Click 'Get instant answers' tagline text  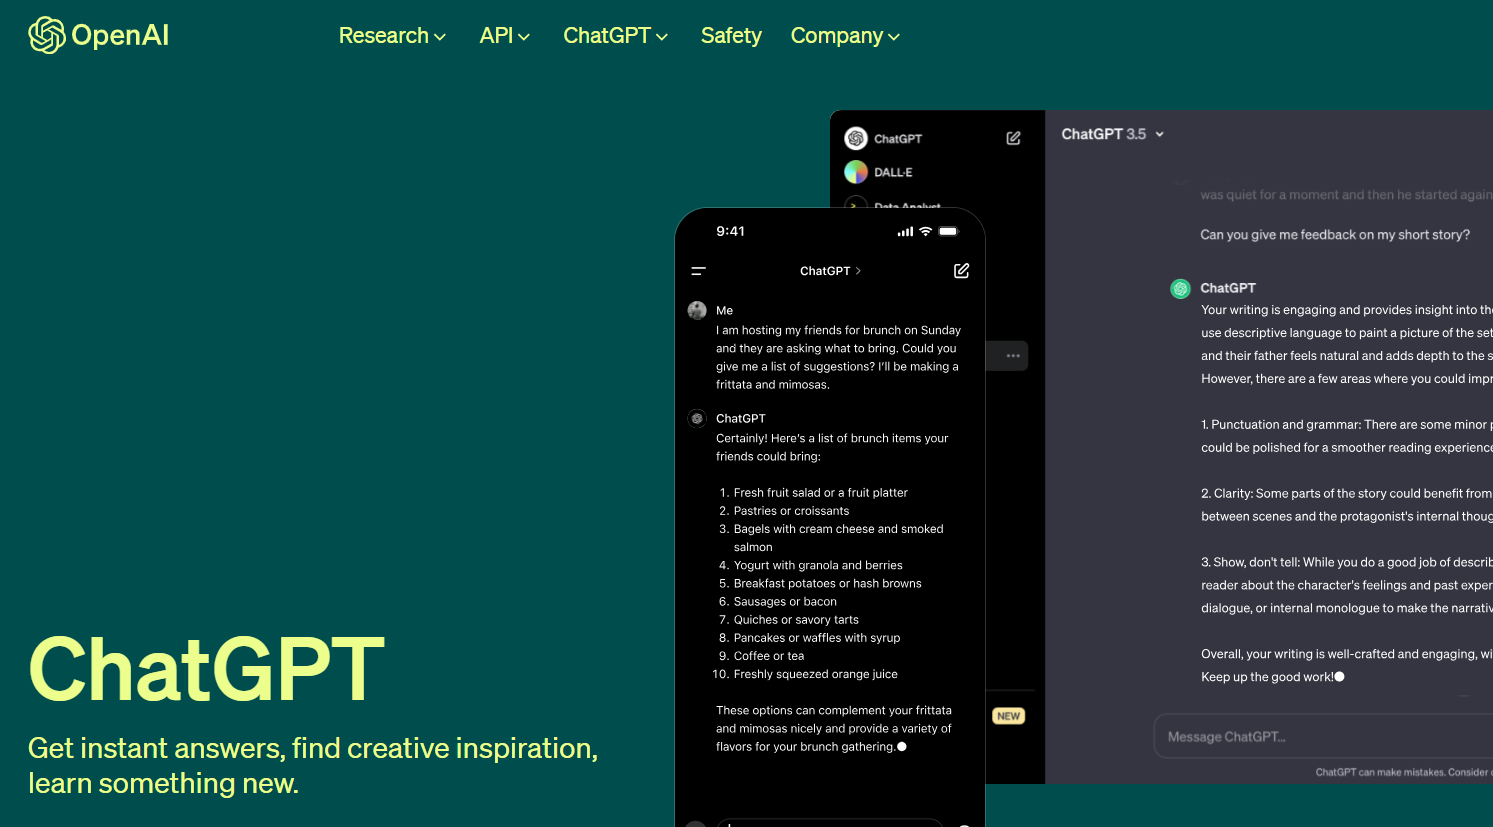coord(313,765)
